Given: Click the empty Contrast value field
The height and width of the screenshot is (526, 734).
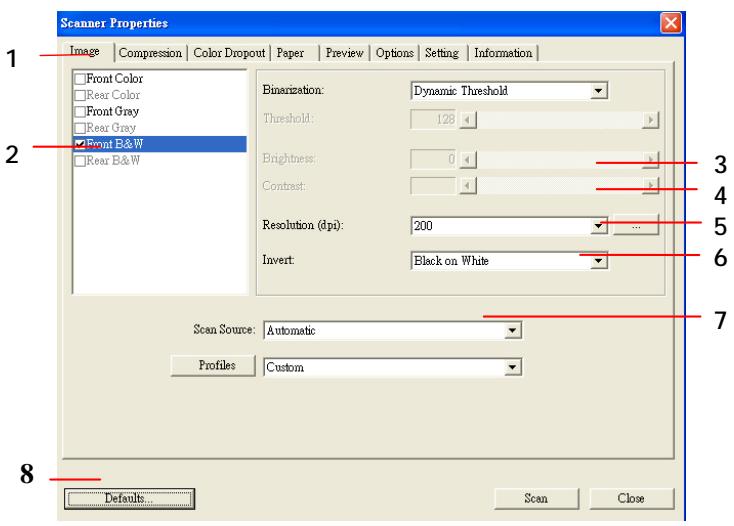Looking at the screenshot, I should pos(433,186).
